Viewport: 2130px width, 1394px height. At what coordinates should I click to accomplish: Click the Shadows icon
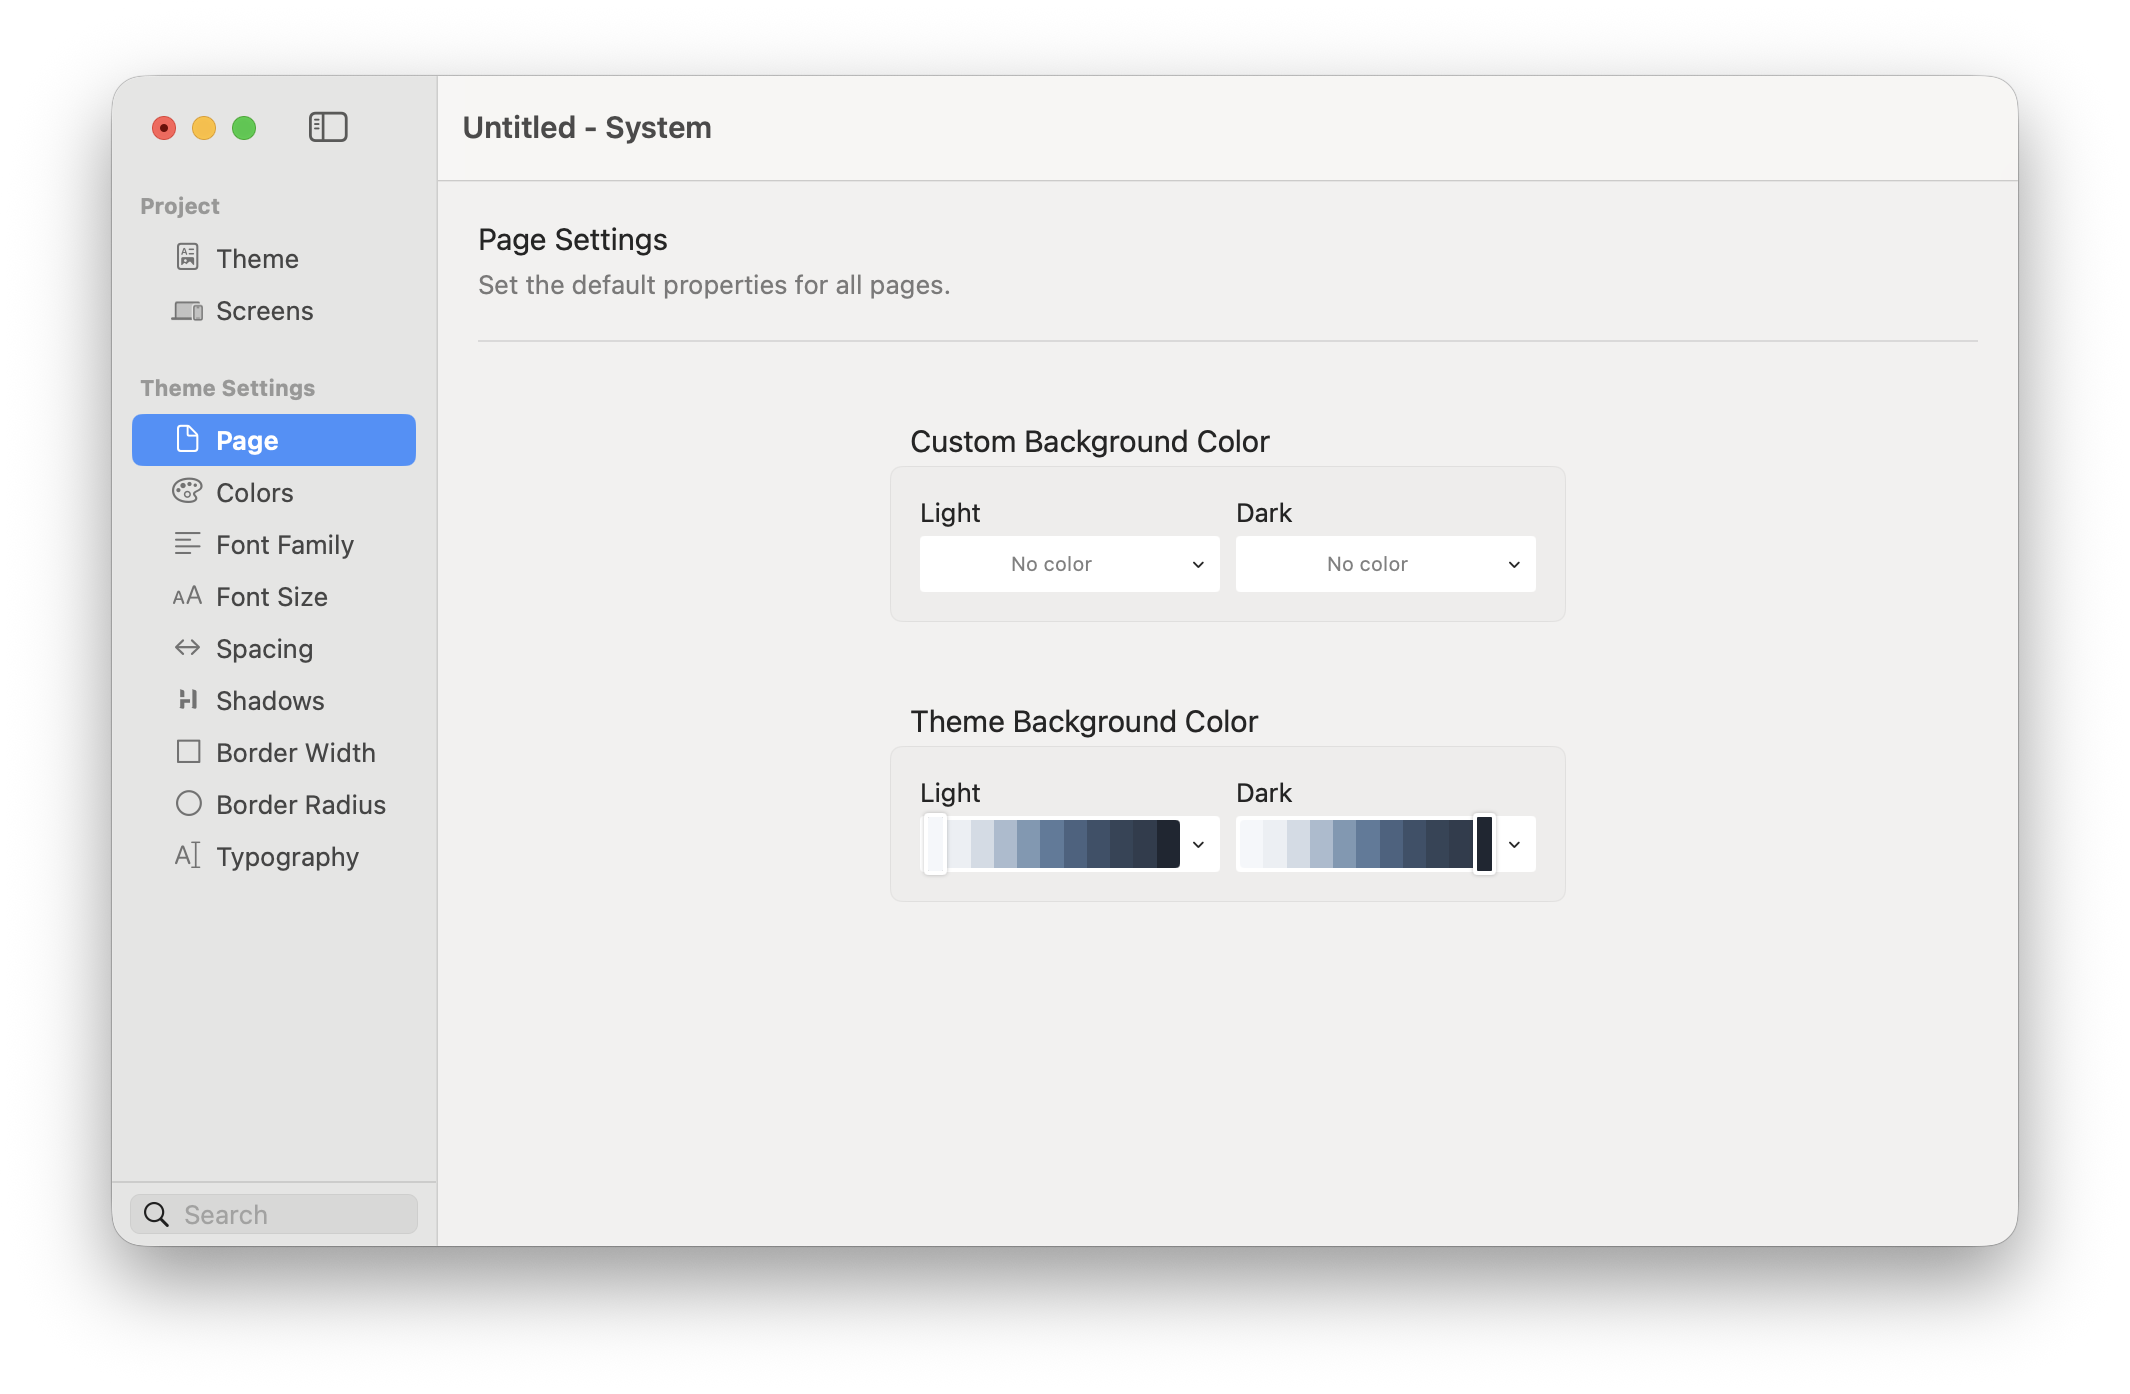coord(187,699)
